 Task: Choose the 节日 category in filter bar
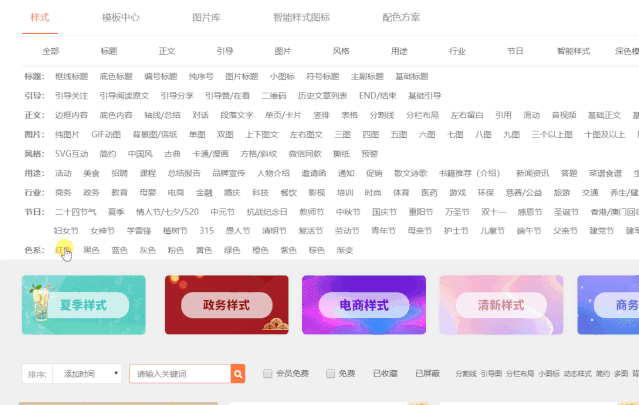click(x=515, y=50)
